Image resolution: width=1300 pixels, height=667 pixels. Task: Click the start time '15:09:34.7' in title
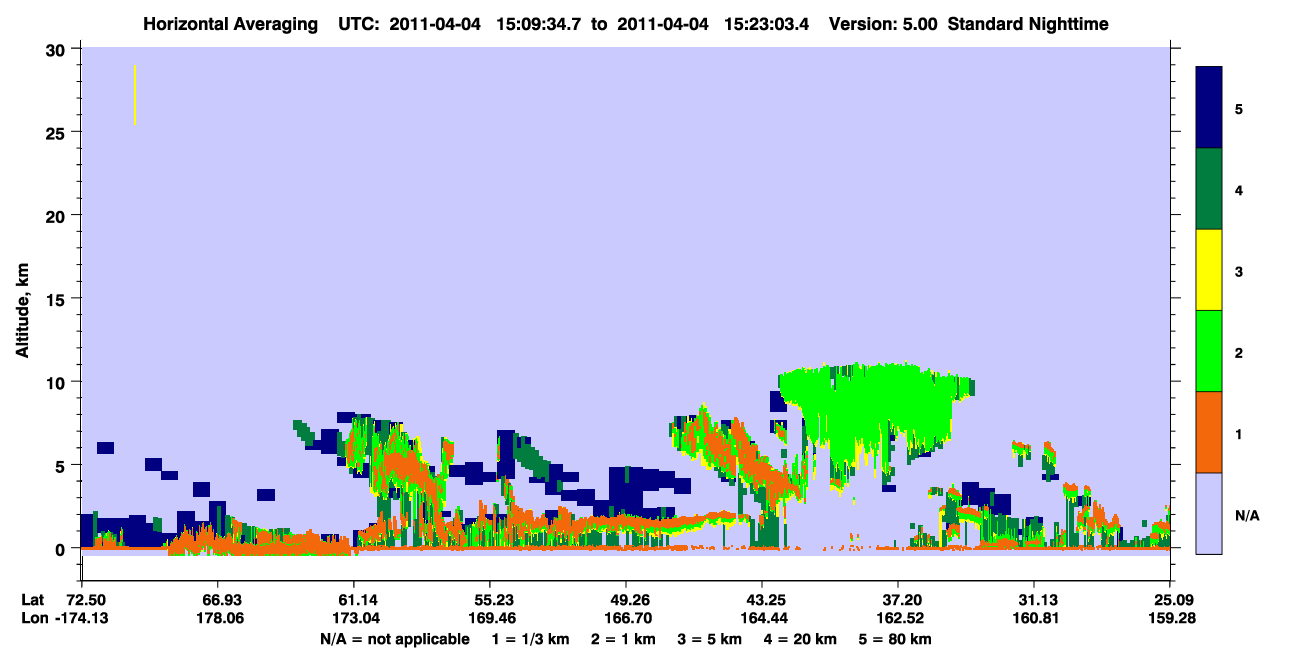tap(540, 23)
